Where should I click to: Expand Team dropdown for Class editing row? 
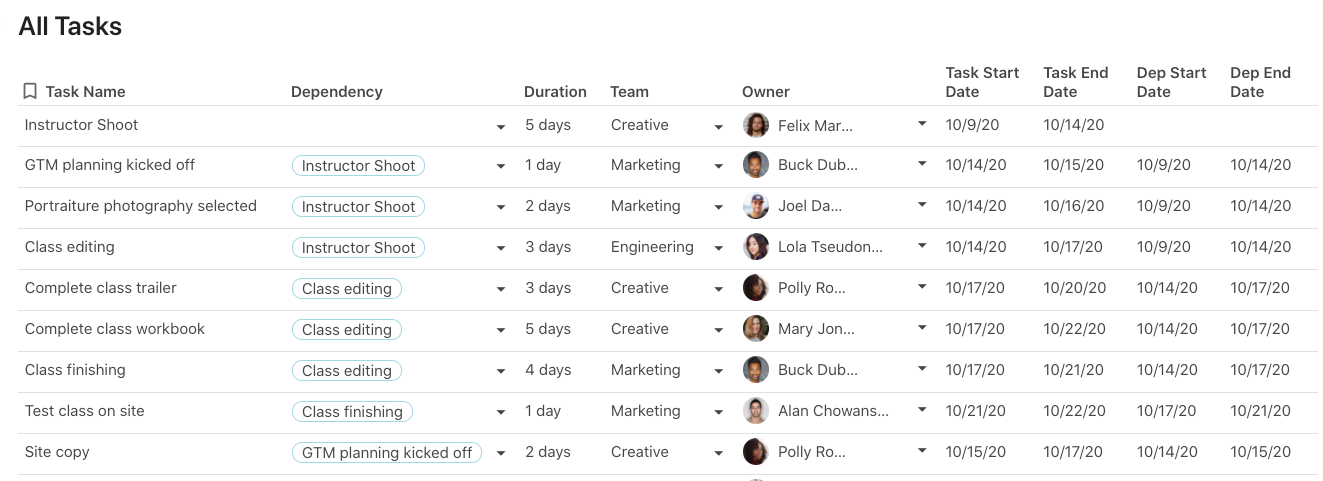point(718,249)
